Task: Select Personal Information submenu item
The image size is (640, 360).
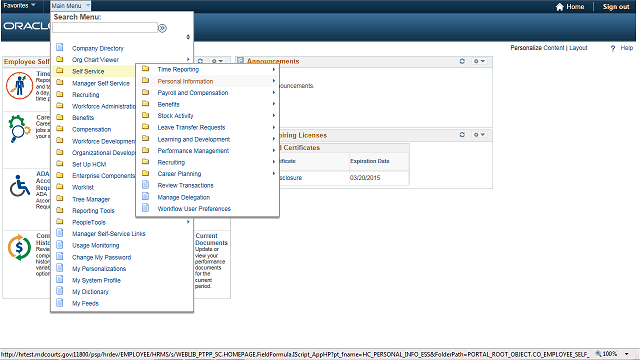Action: coord(185,81)
